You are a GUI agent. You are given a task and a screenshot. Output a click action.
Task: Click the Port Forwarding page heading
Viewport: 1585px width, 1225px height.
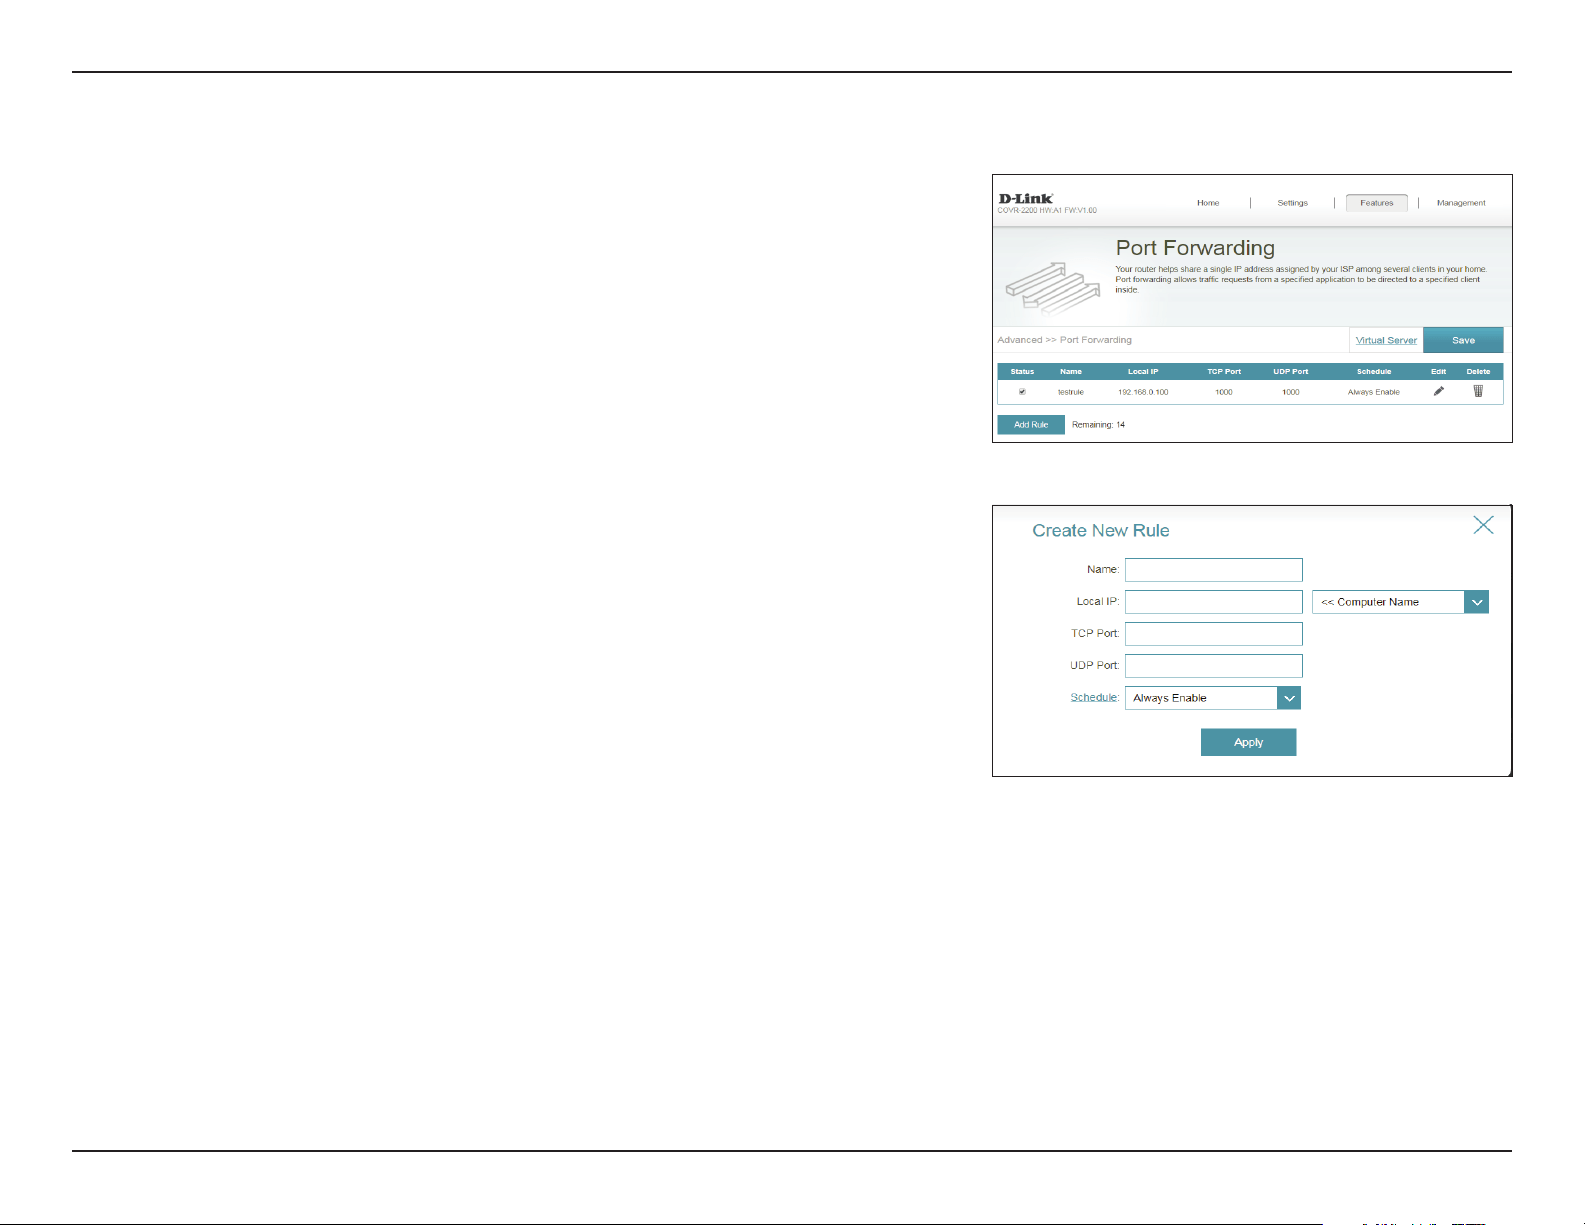(x=1195, y=248)
